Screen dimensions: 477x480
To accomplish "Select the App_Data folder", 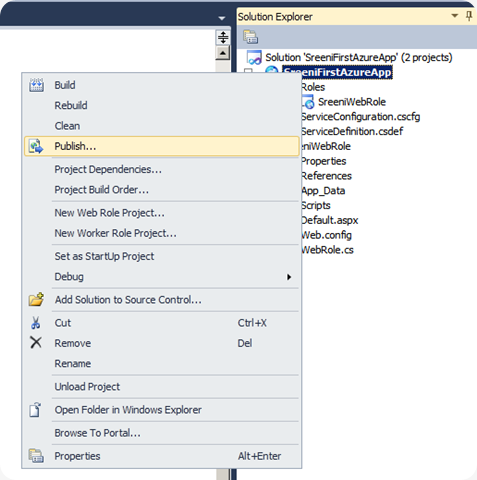I will point(323,191).
